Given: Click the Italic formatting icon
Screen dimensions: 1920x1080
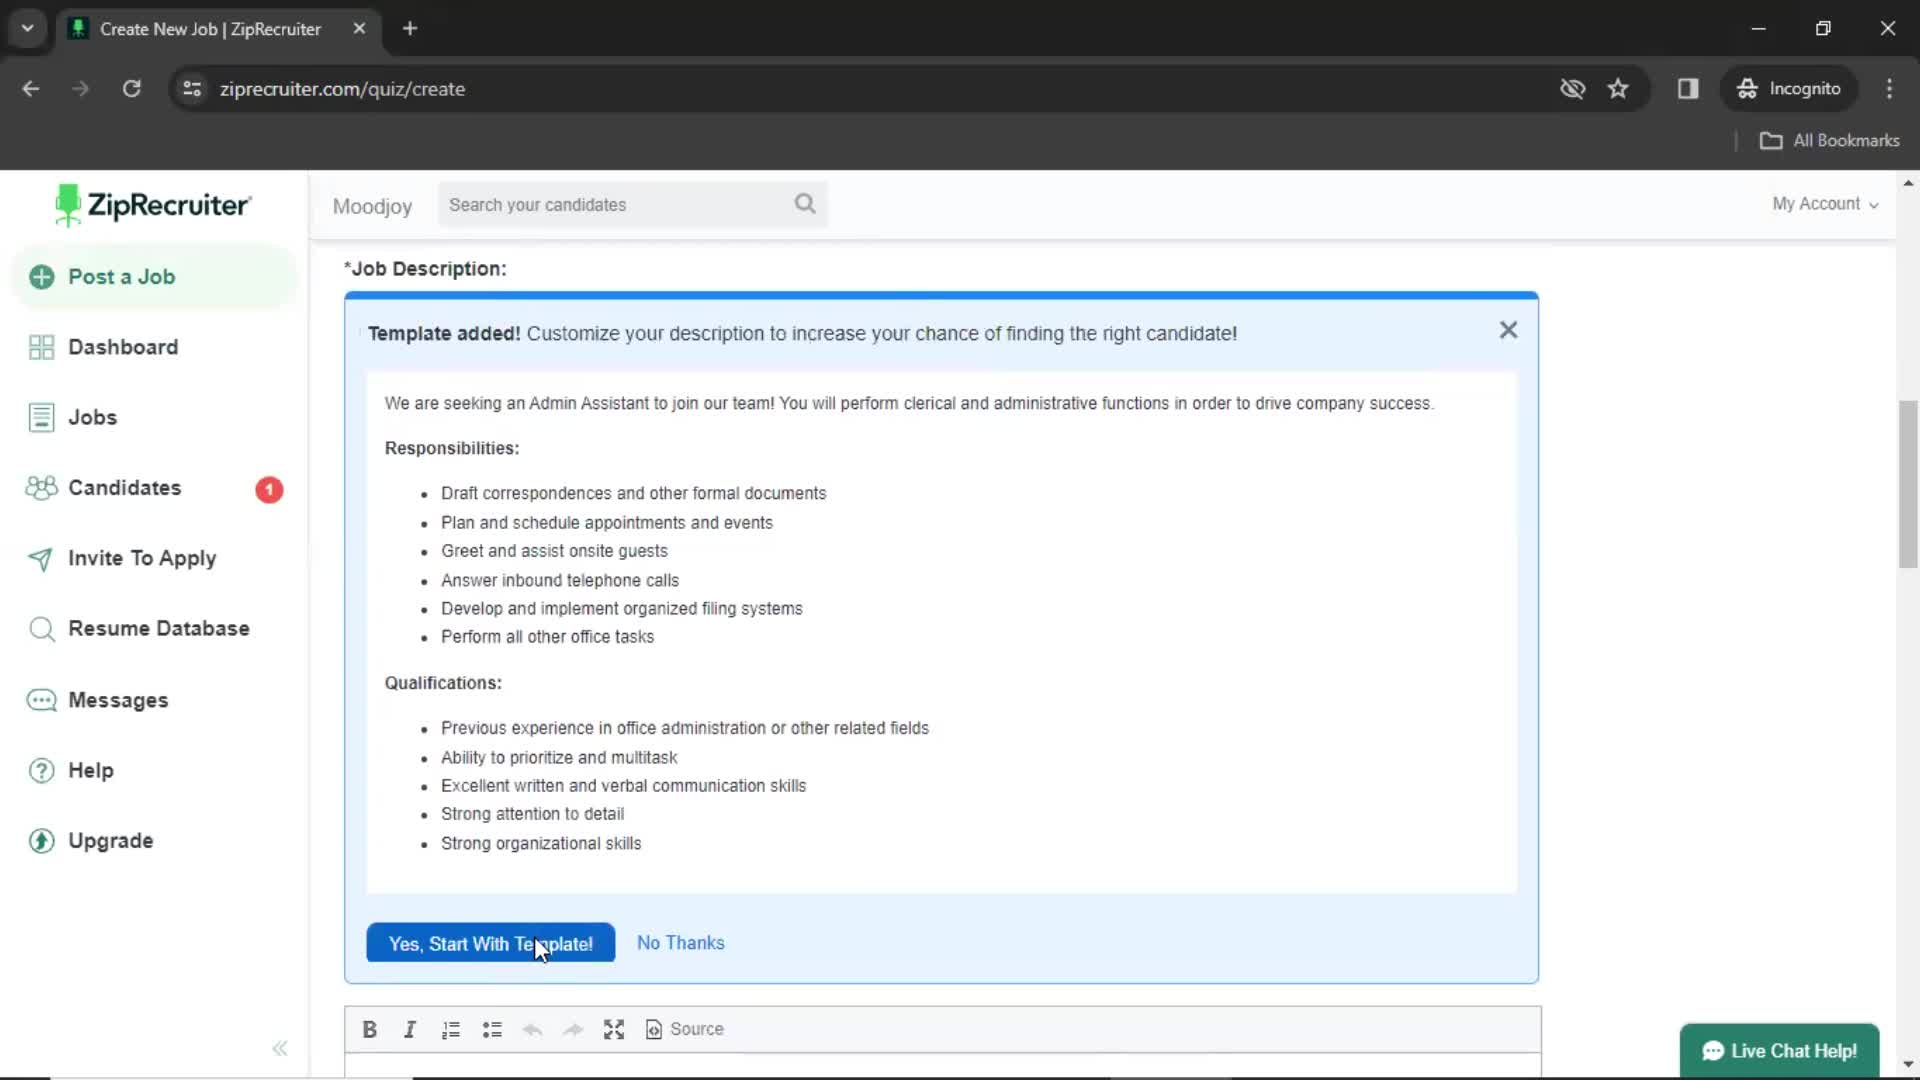Looking at the screenshot, I should click(409, 1030).
